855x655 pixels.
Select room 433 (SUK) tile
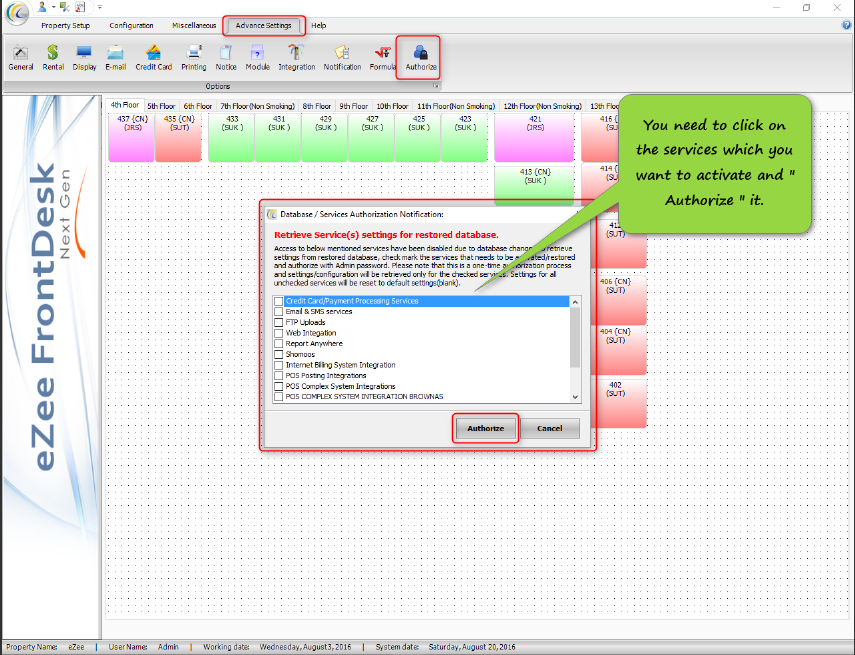pos(231,137)
